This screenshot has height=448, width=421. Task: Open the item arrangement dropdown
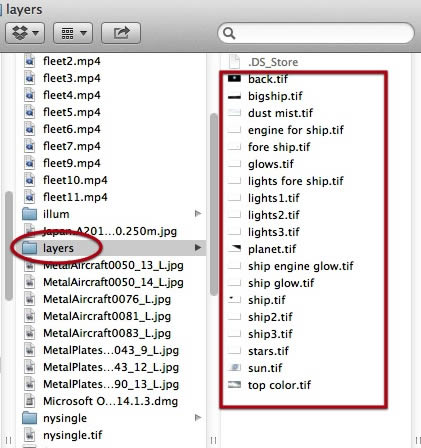(x=73, y=33)
